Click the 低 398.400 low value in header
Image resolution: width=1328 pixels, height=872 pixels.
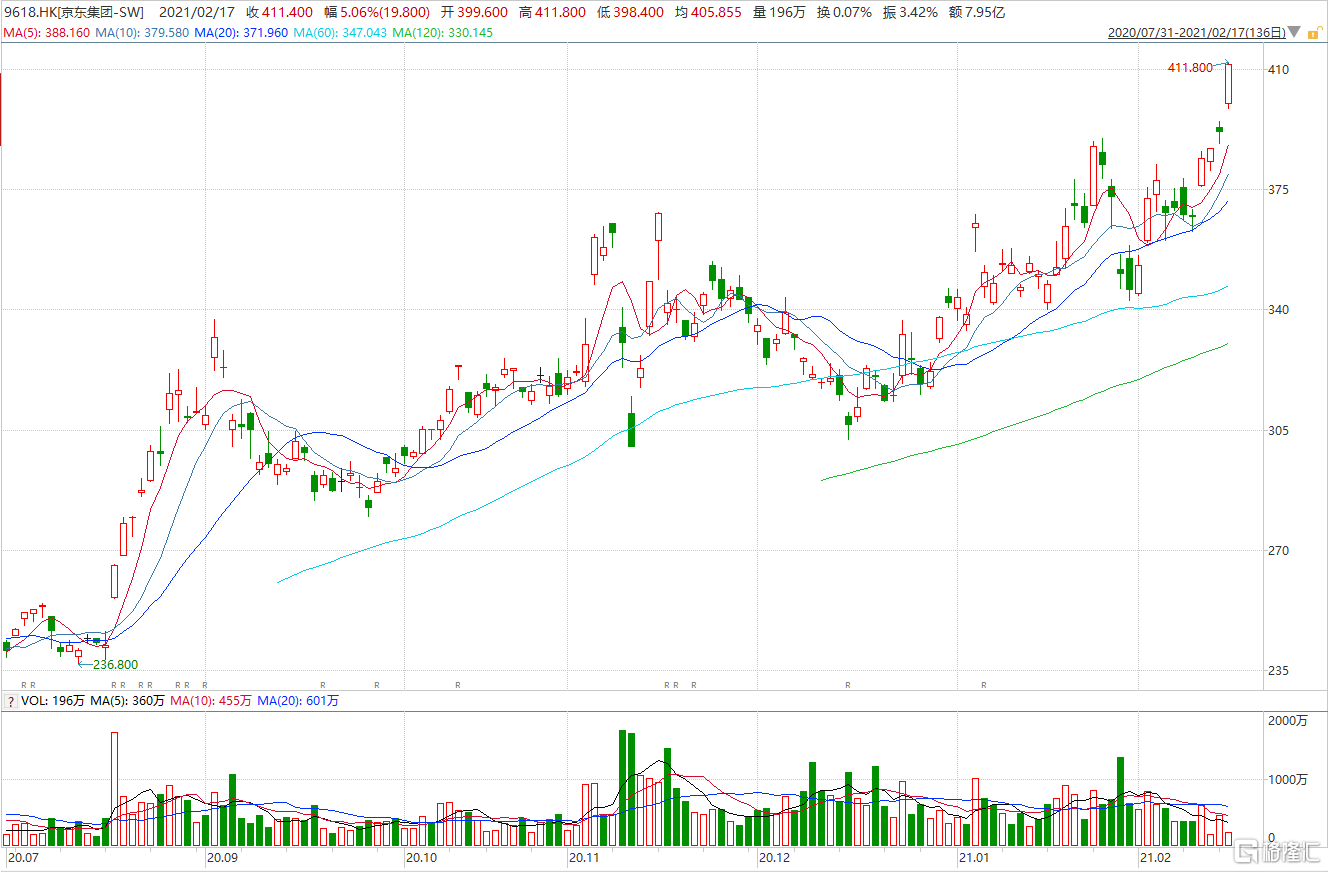point(630,12)
